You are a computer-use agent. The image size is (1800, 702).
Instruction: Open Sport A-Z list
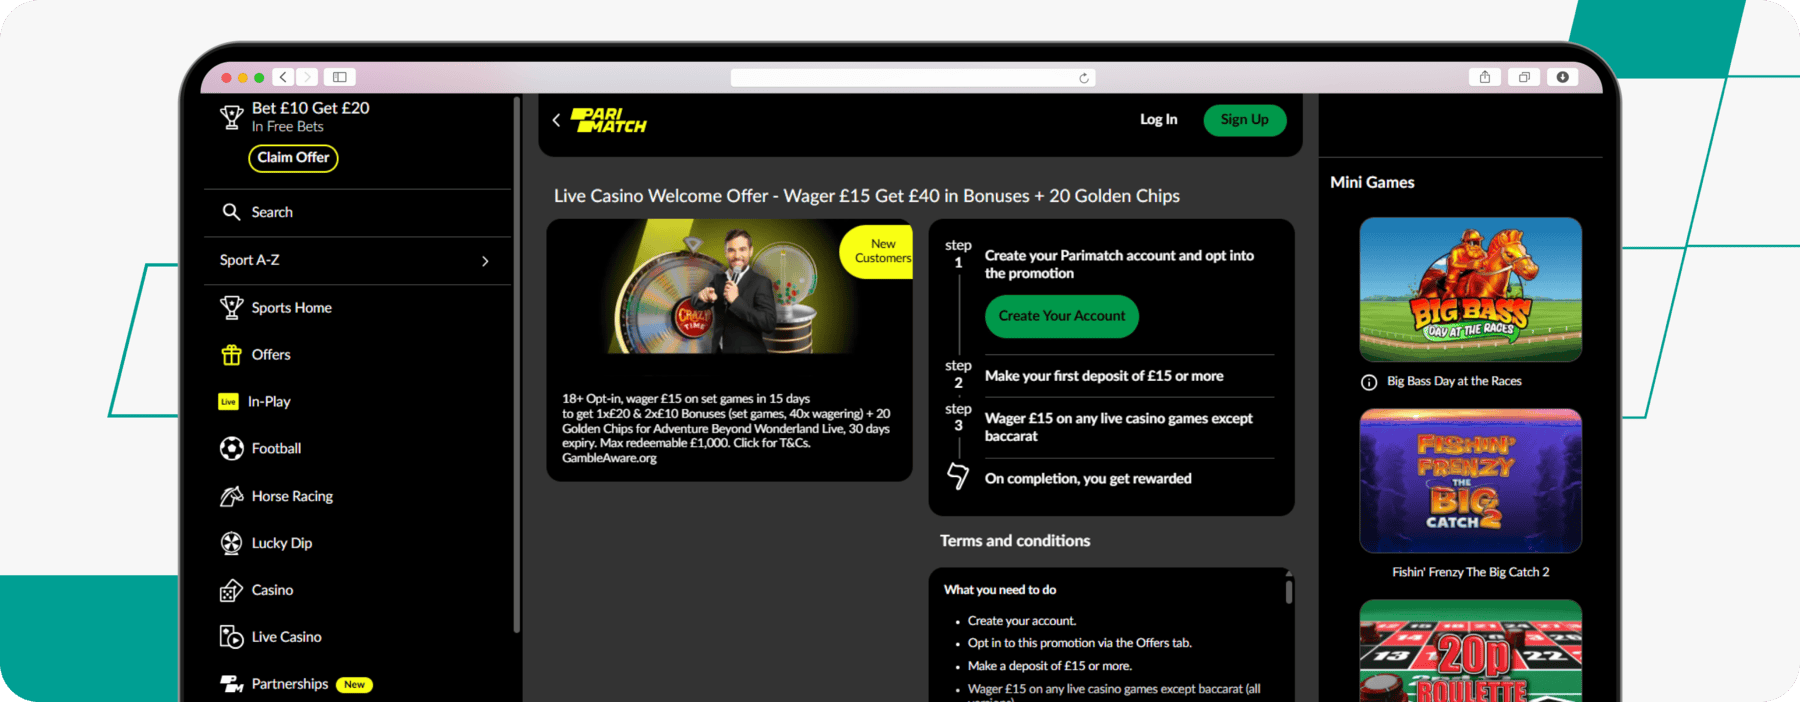357,260
